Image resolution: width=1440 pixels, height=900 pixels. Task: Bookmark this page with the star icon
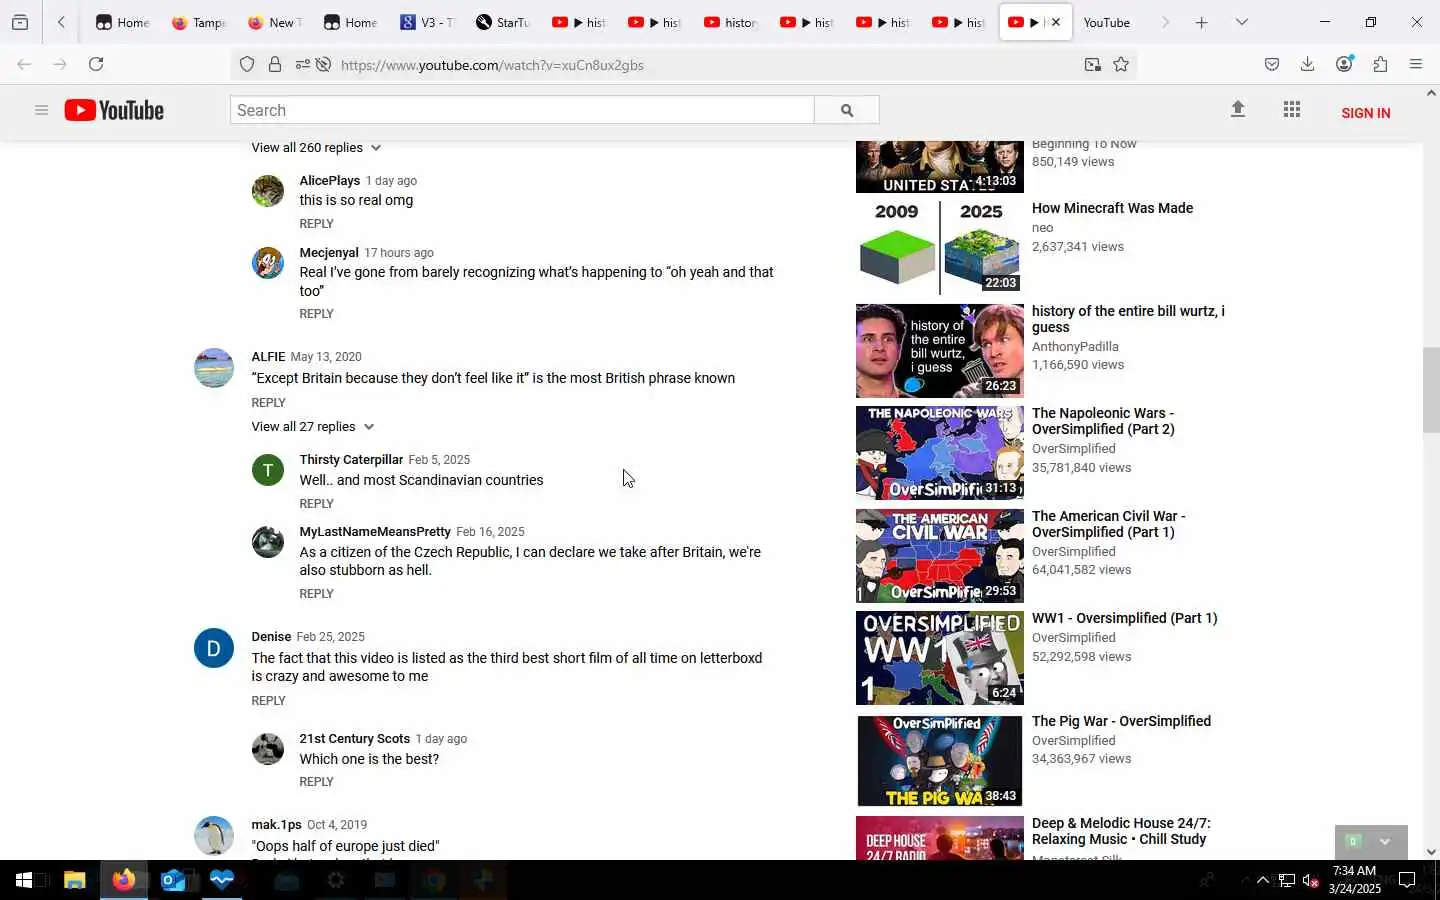click(x=1121, y=65)
